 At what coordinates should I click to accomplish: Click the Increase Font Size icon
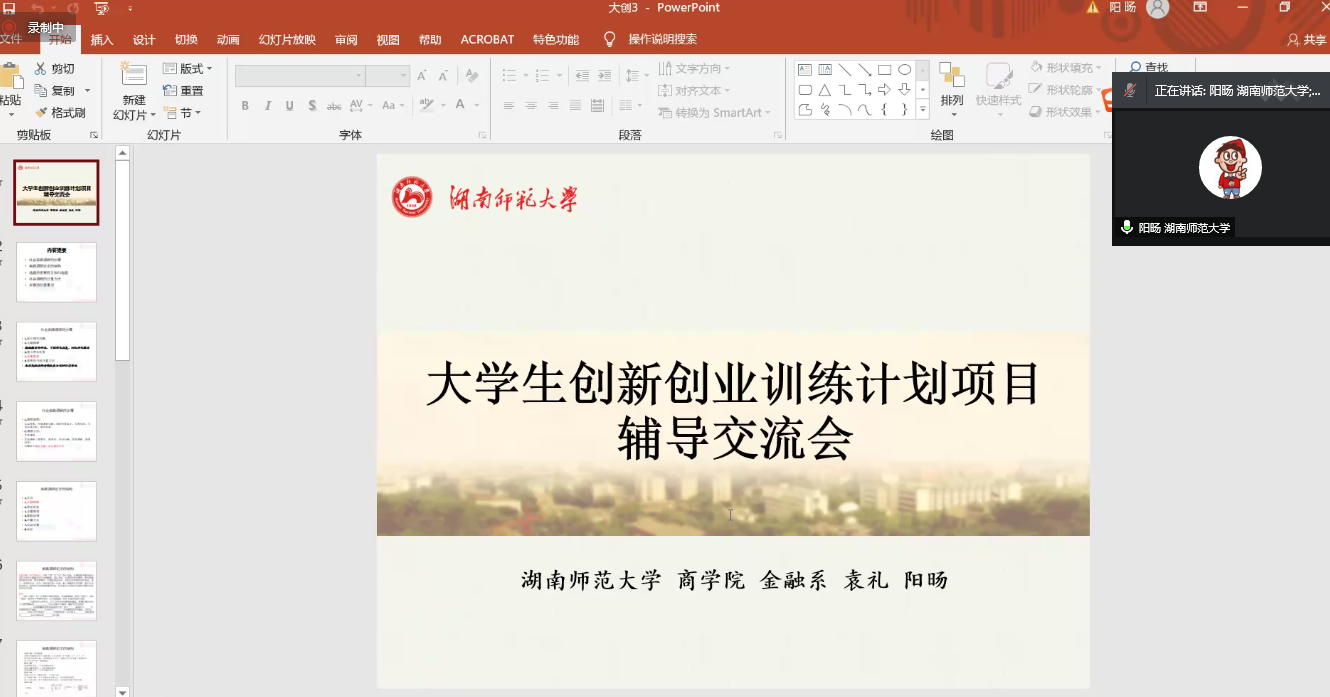(422, 76)
